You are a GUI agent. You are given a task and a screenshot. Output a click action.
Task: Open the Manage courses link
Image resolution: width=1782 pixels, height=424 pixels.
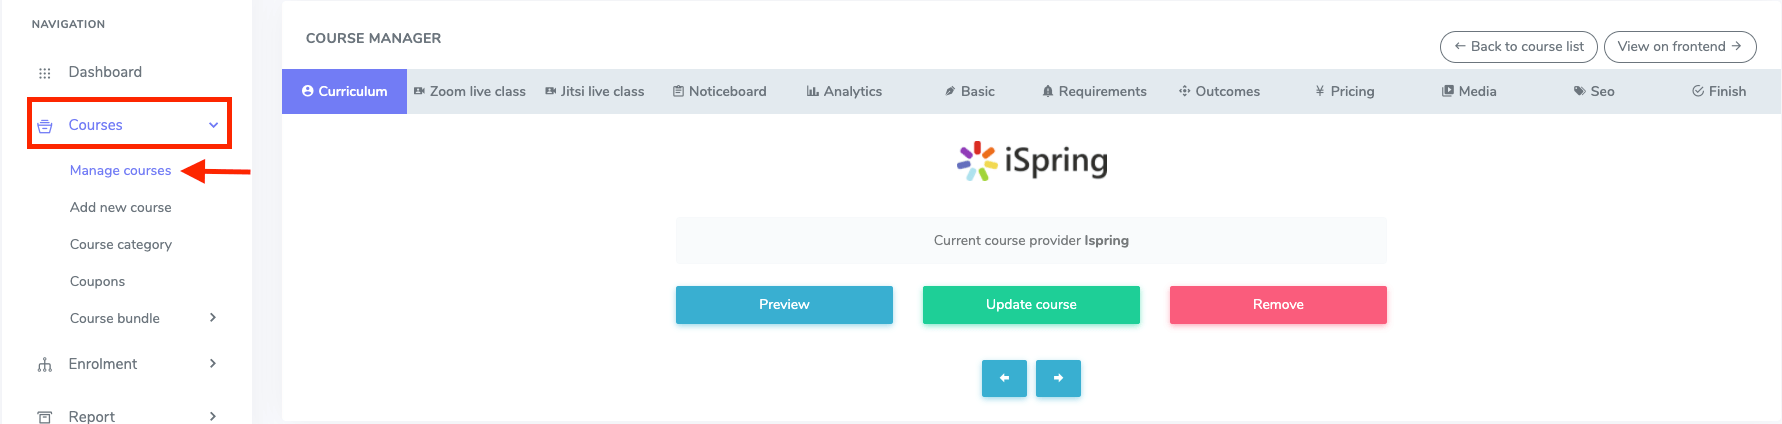121,171
